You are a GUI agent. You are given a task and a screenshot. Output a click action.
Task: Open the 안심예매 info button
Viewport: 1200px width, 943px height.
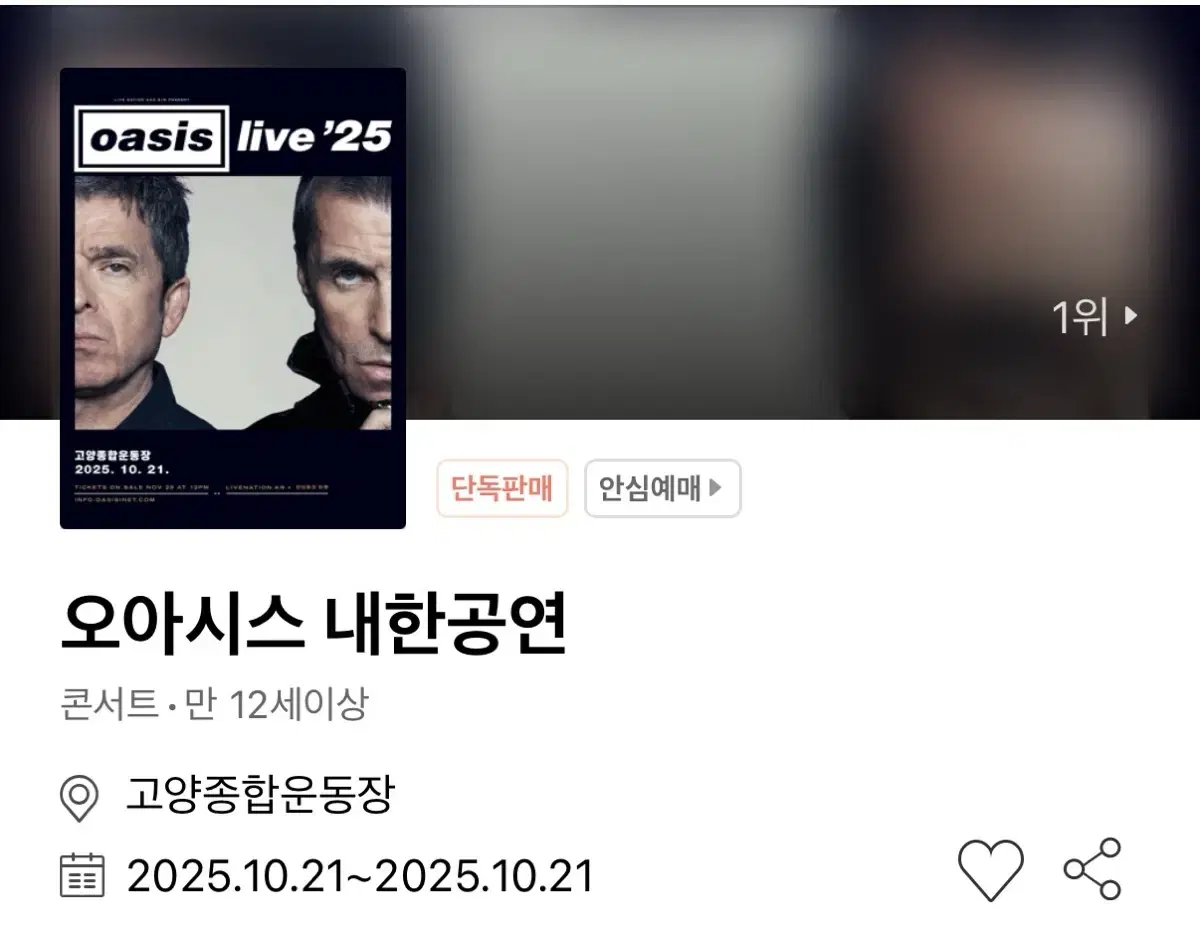point(662,489)
